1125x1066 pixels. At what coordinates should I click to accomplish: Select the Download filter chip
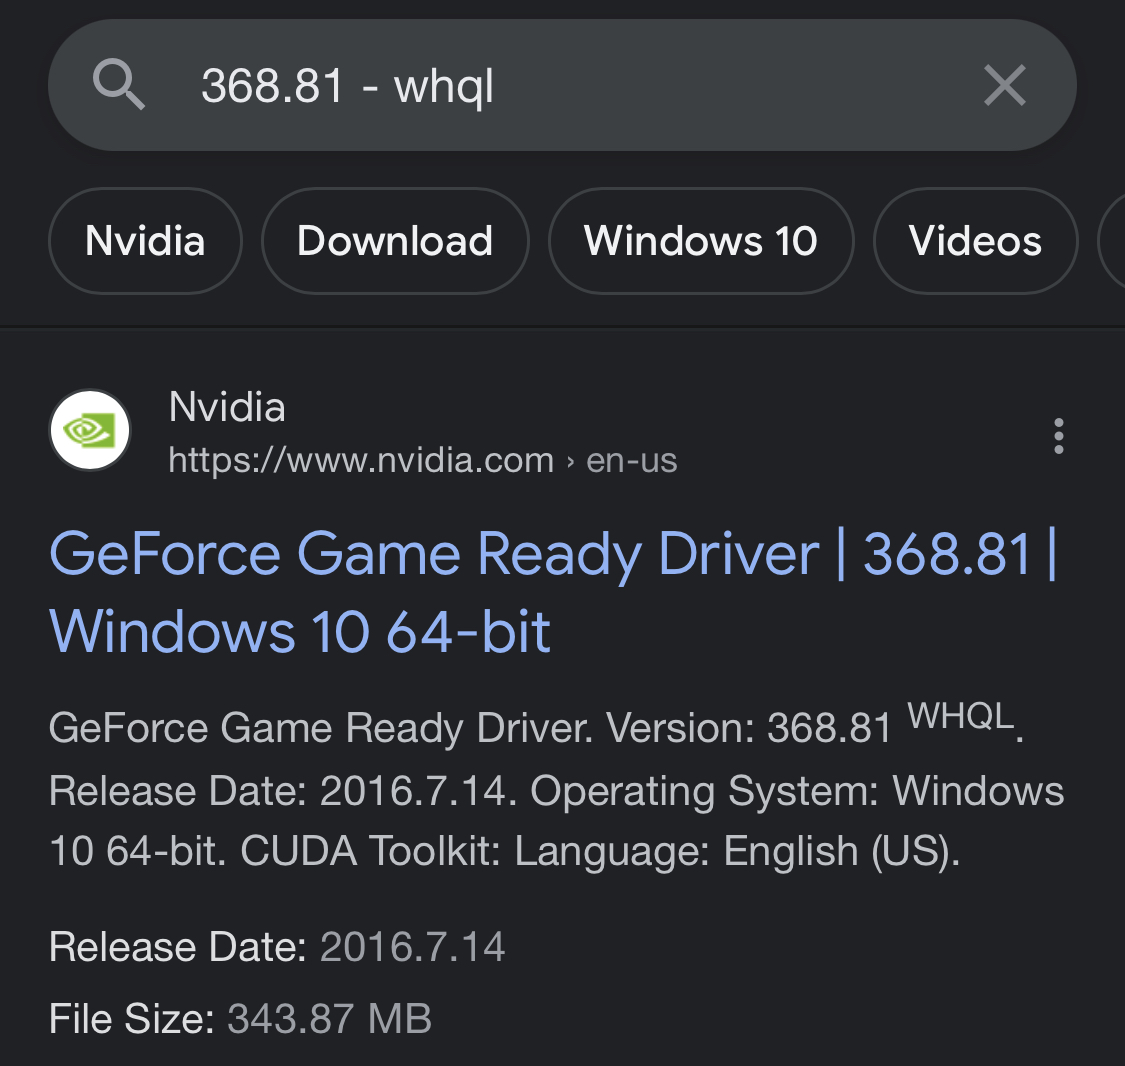click(x=395, y=241)
